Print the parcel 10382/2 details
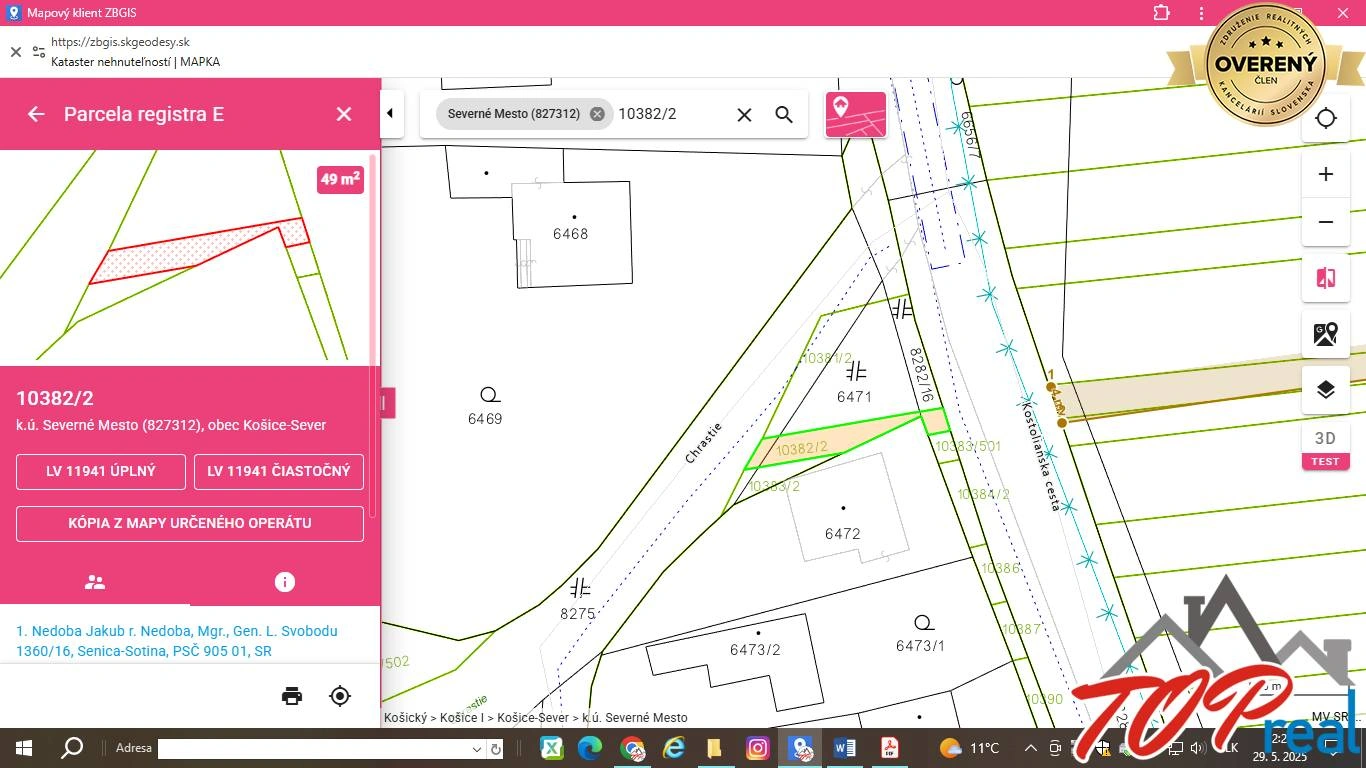This screenshot has width=1366, height=768. (x=291, y=696)
